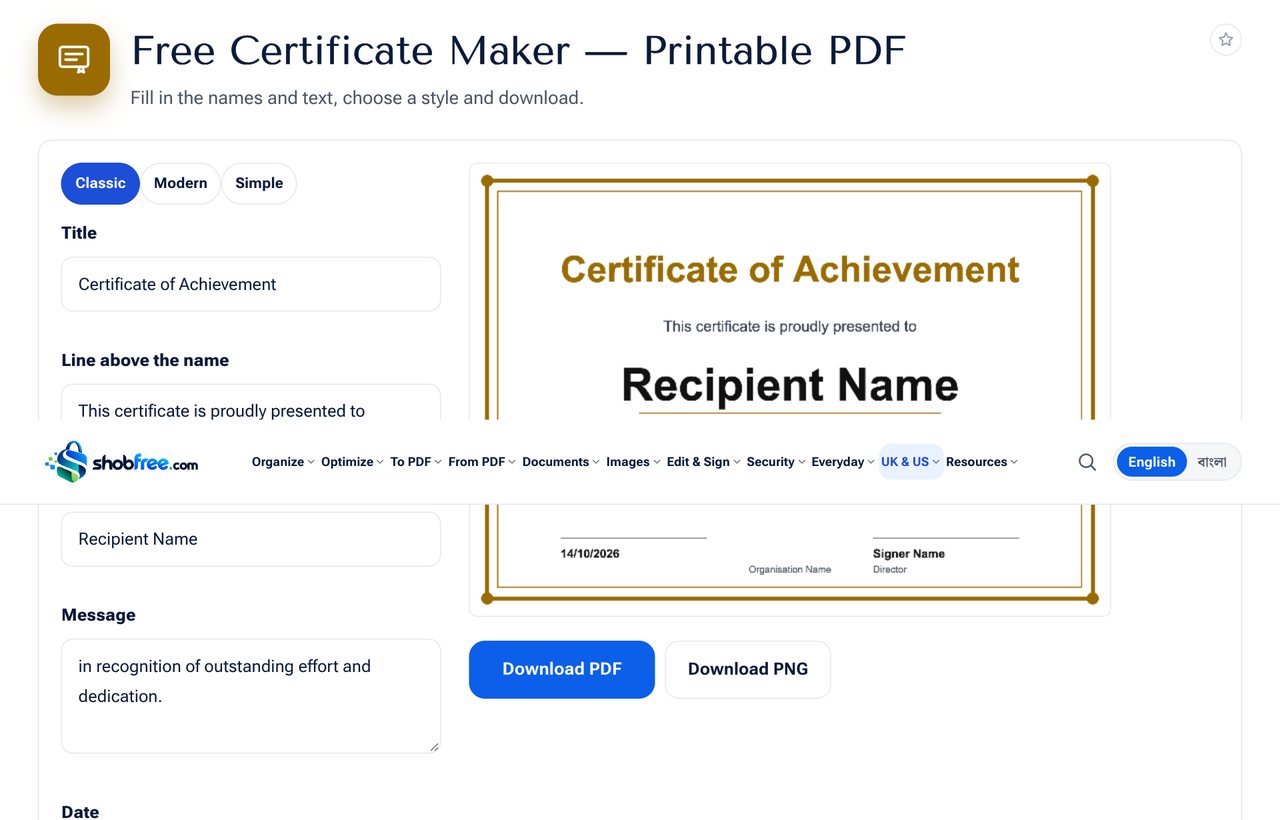Click into the Message text area
The image size is (1280, 820).
coord(251,696)
